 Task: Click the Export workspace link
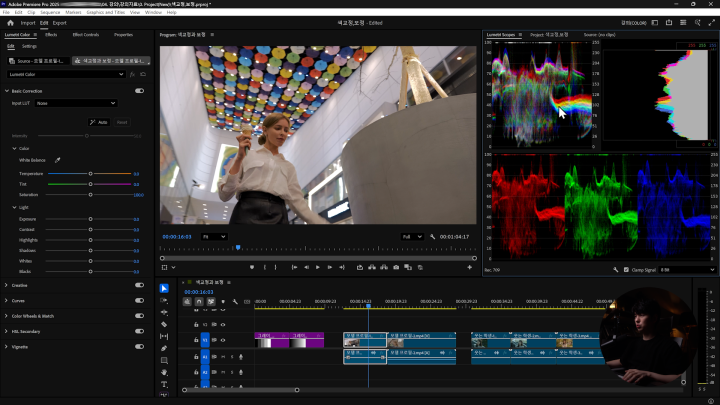point(60,22)
